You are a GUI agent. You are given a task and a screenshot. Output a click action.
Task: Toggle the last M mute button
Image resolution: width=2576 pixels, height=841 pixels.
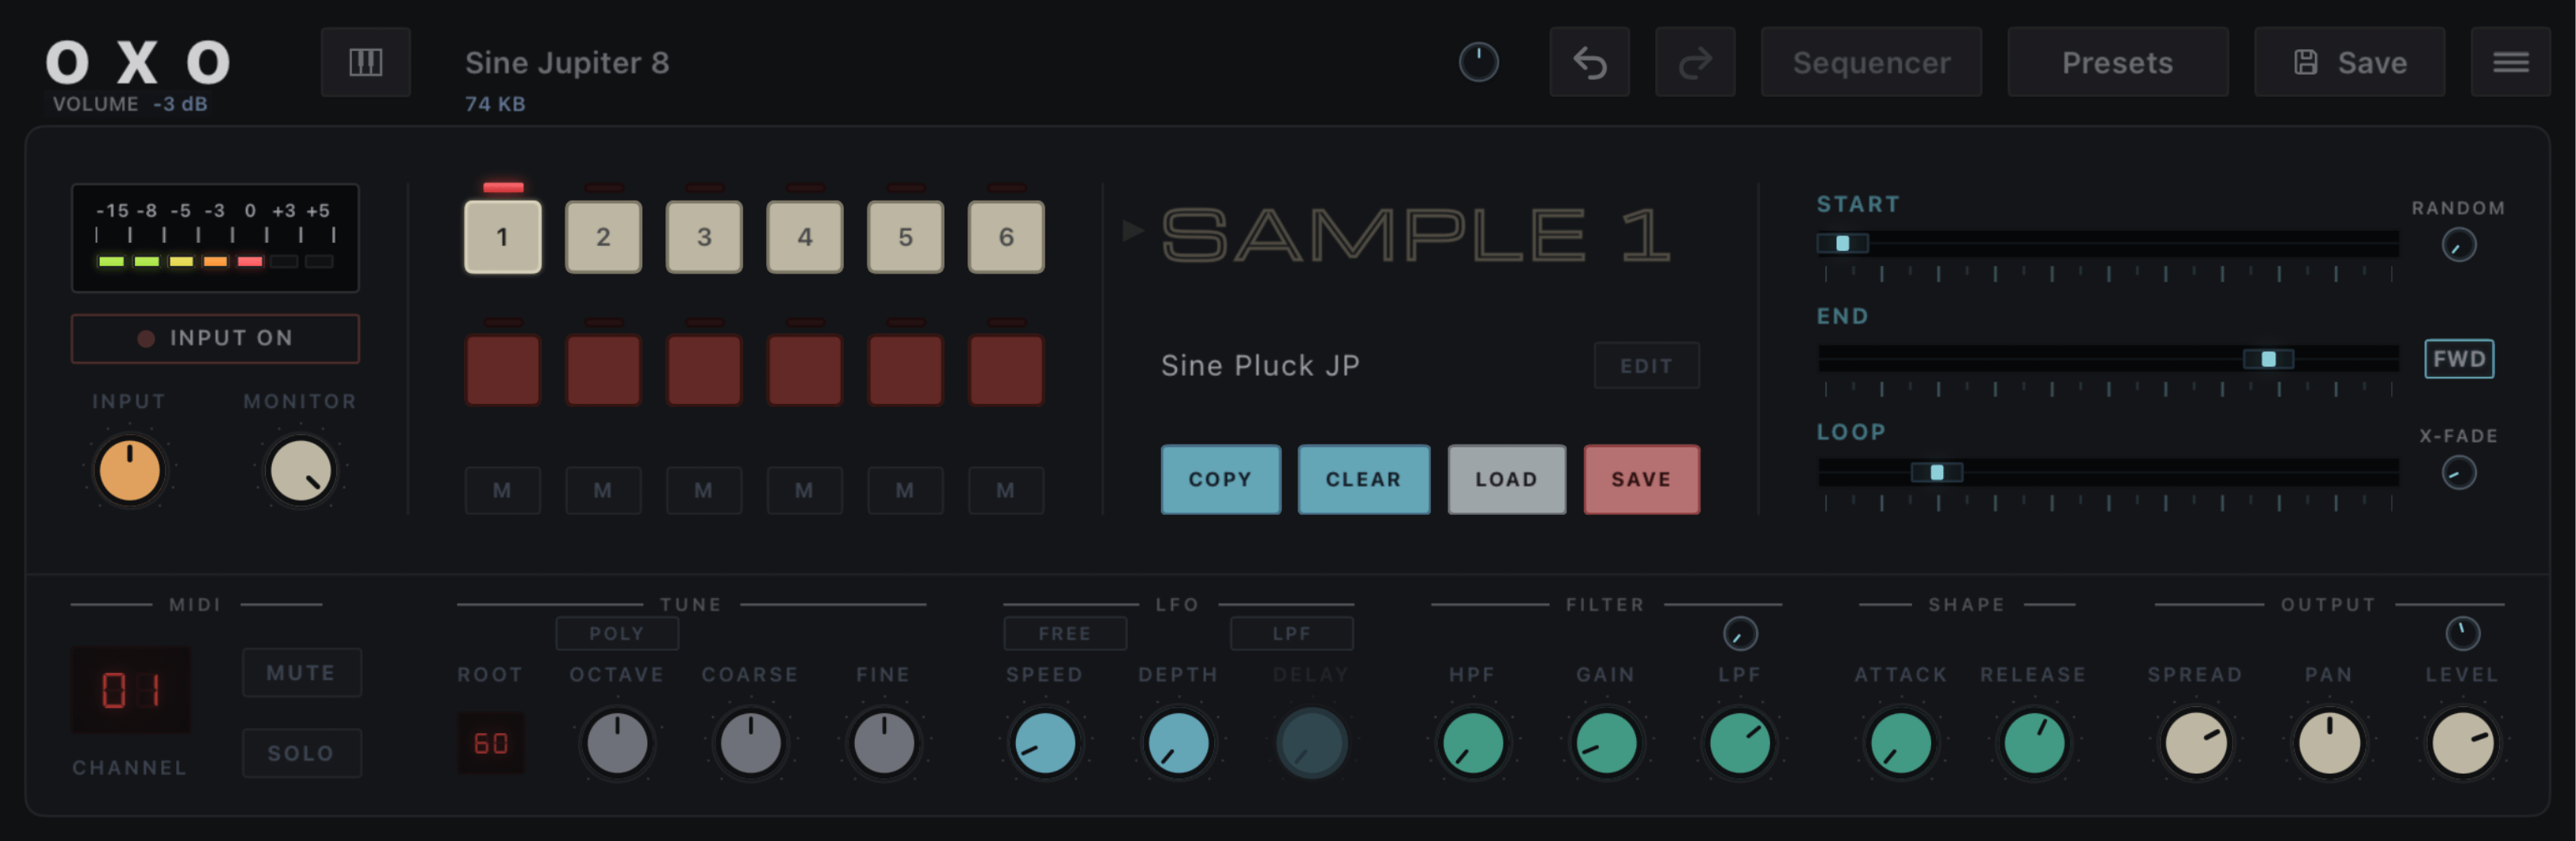(1005, 490)
